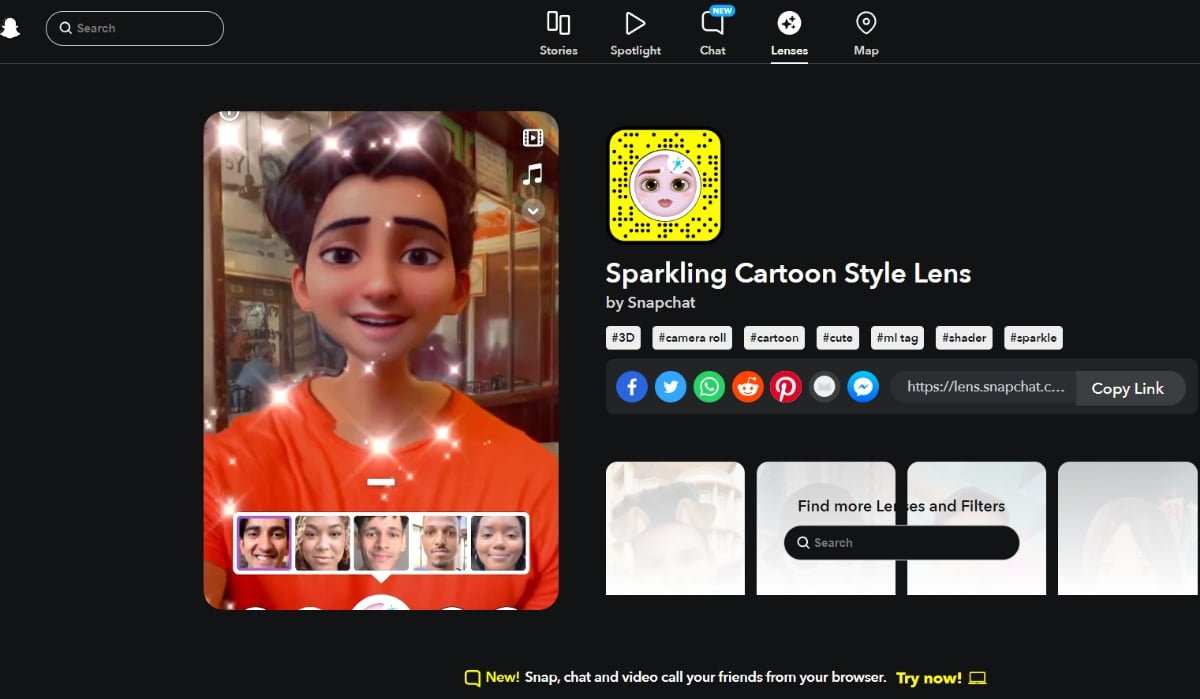1200x699 pixels.
Task: Click the Find more Lenses search field
Action: [x=900, y=542]
